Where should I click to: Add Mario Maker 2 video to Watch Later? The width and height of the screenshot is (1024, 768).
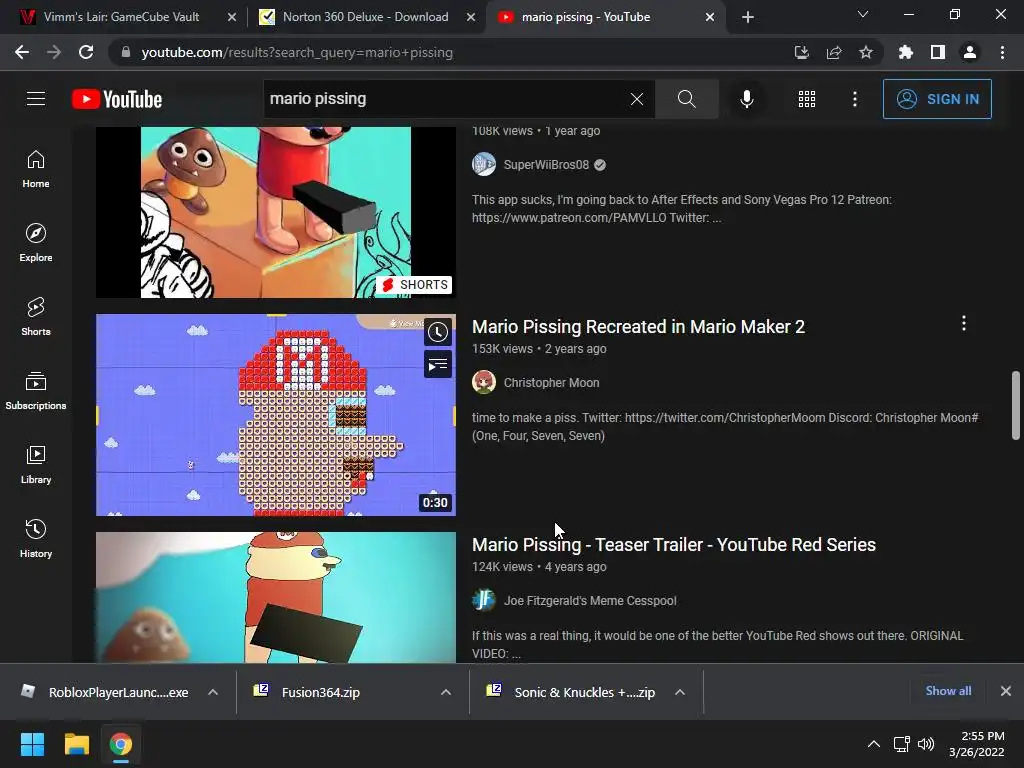tap(438, 332)
